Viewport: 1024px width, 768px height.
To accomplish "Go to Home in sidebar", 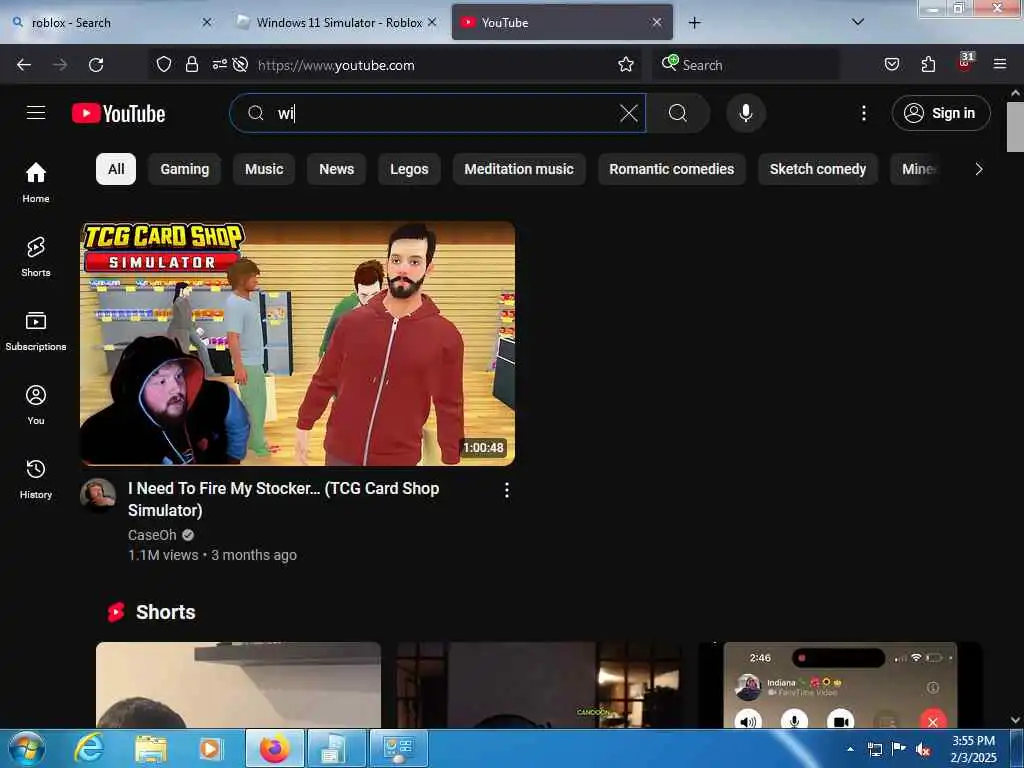I will [x=36, y=182].
